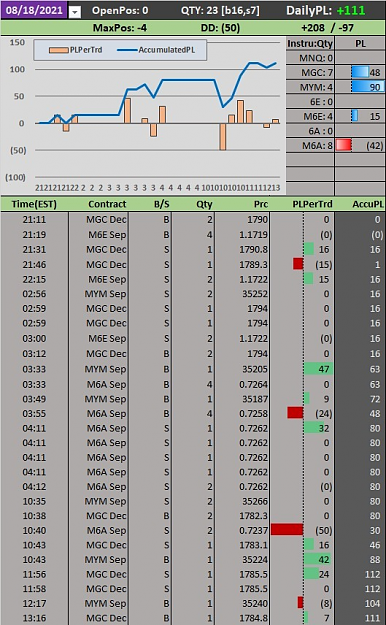Screen dimensions: 386x625
Task: Click the AccuPL 30 cell
Action: coord(360,531)
